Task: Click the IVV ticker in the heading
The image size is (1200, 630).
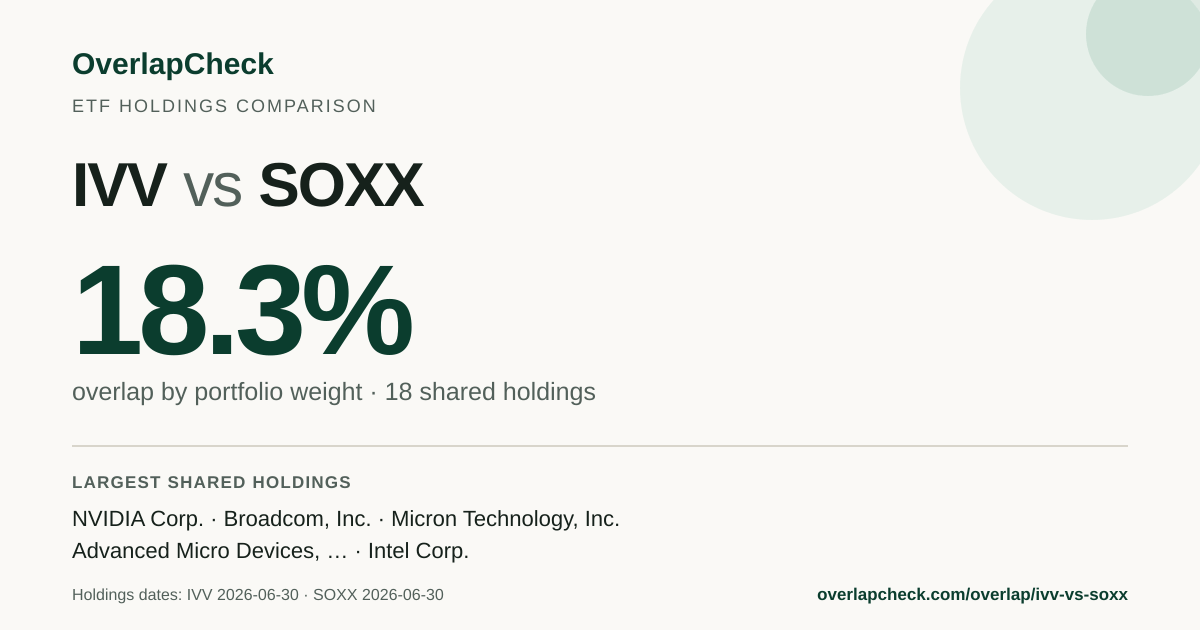Action: [118, 185]
